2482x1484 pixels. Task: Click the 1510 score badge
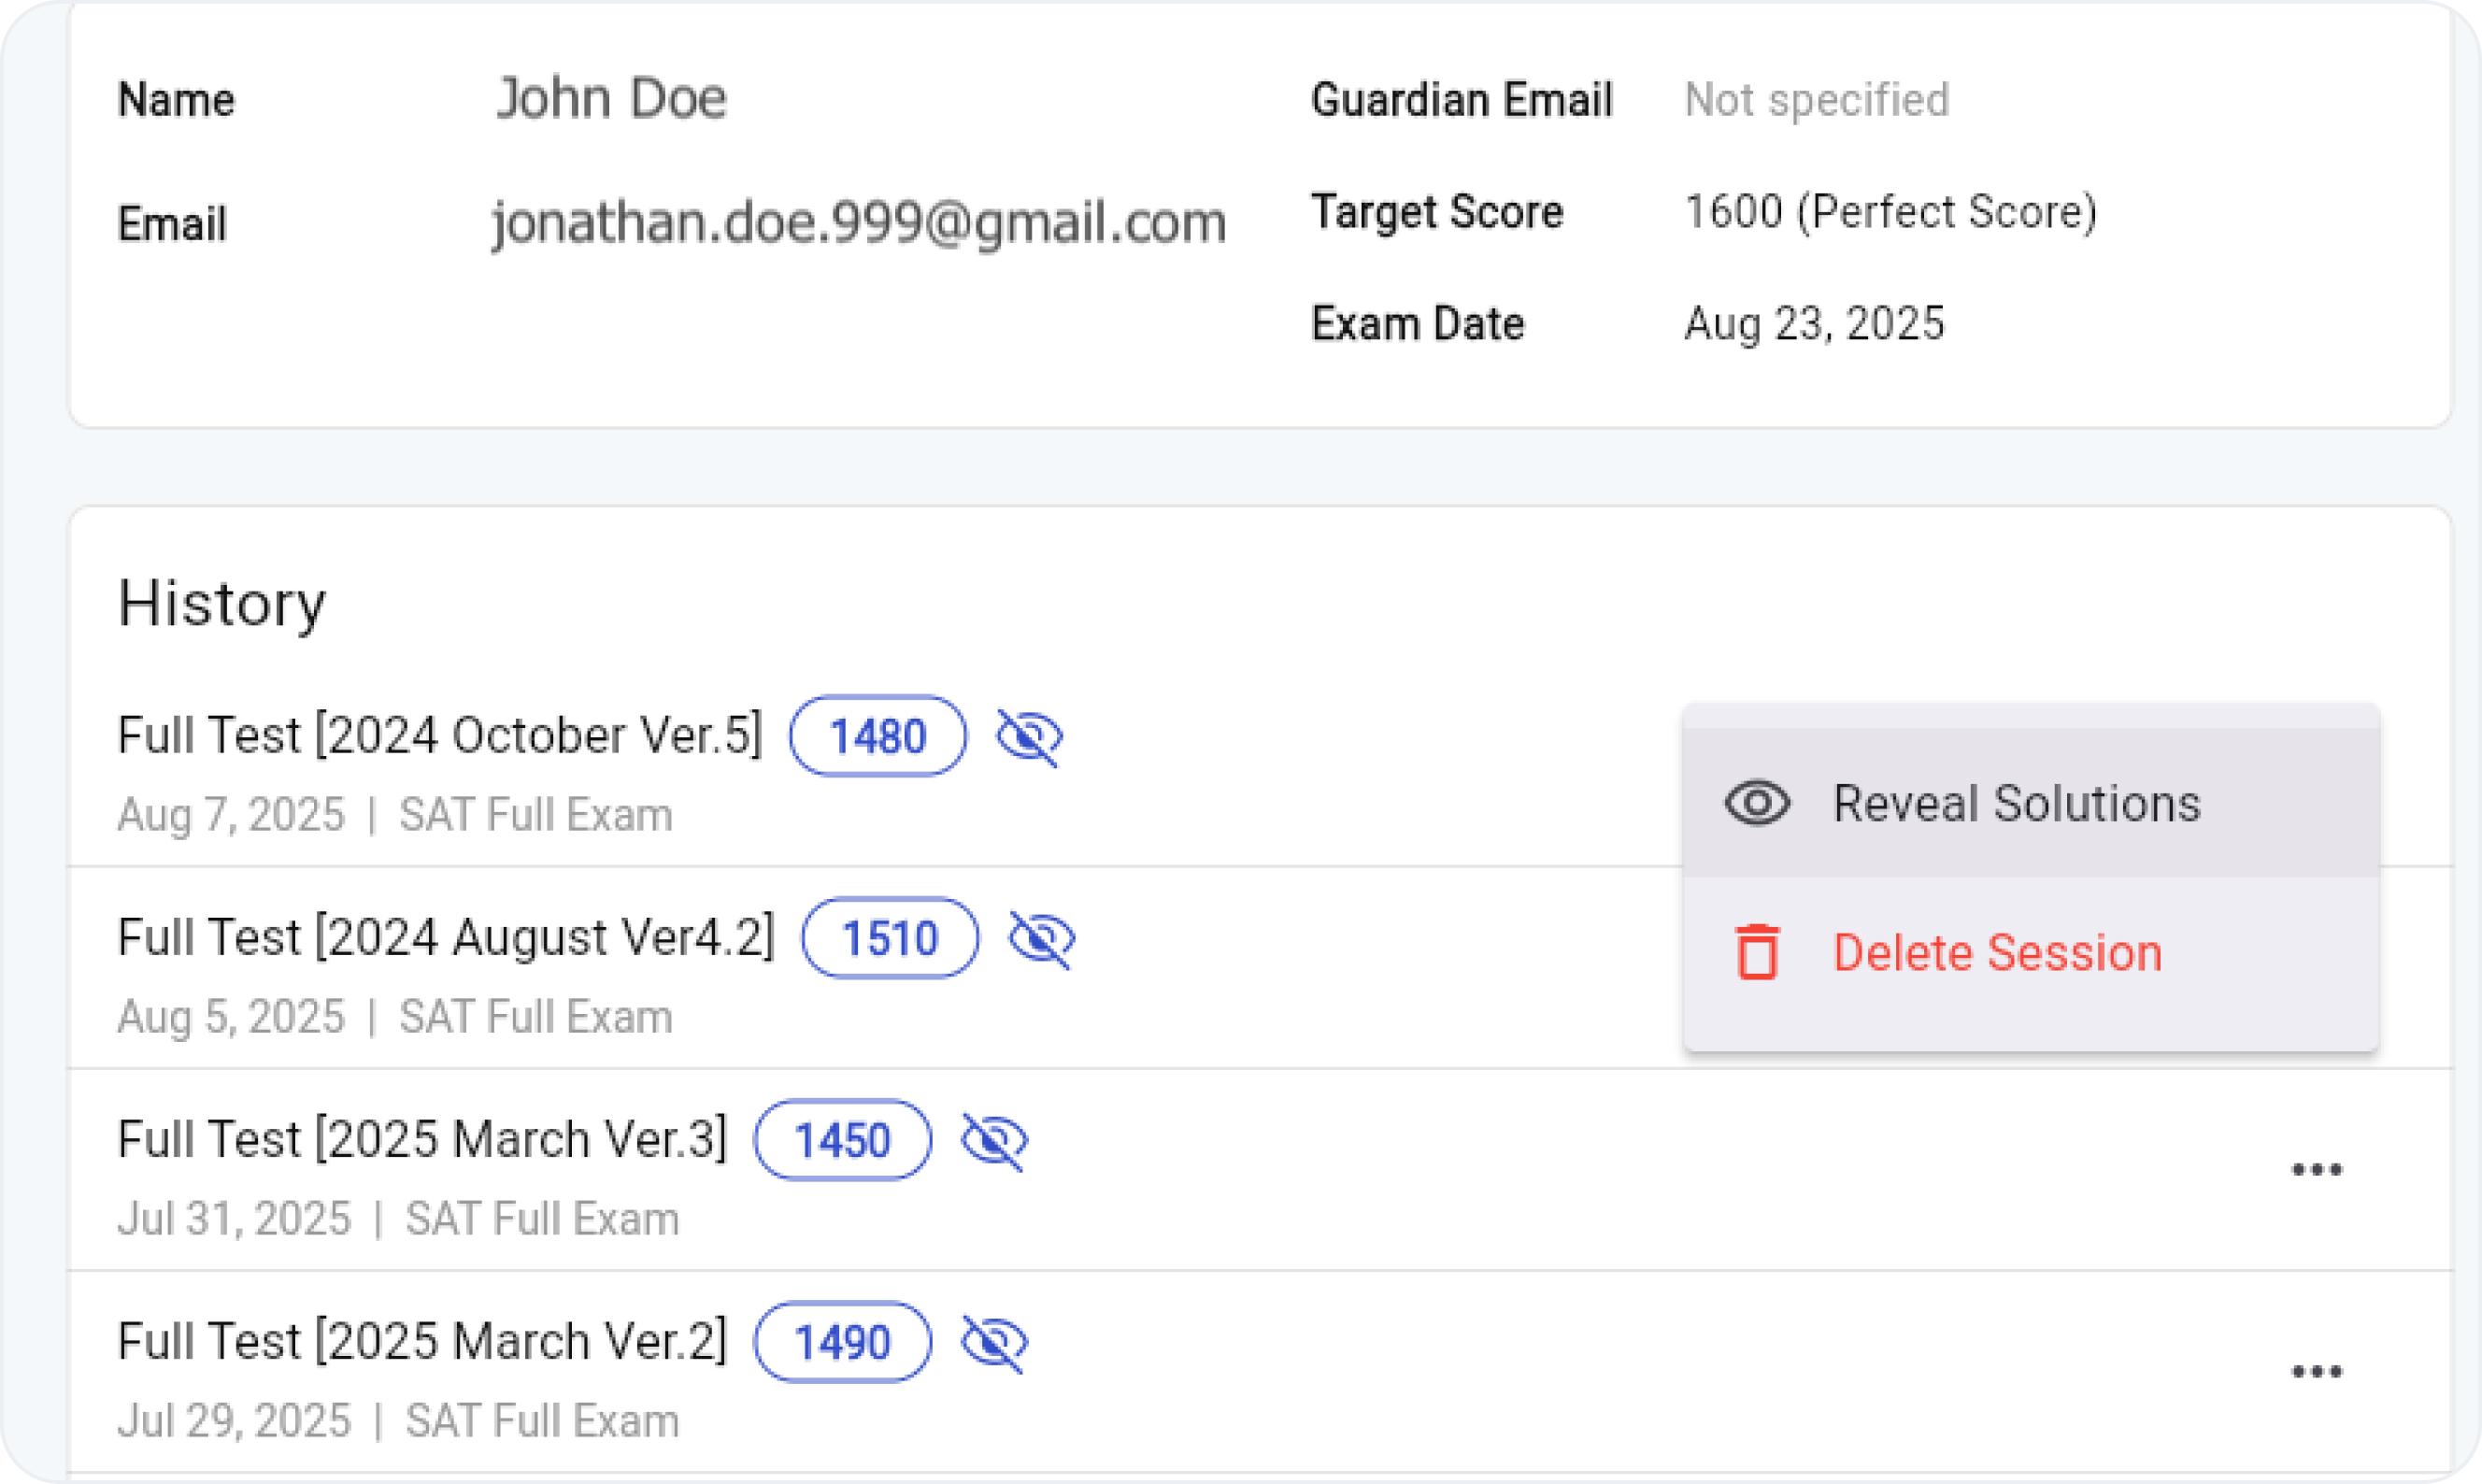pyautogui.click(x=890, y=939)
